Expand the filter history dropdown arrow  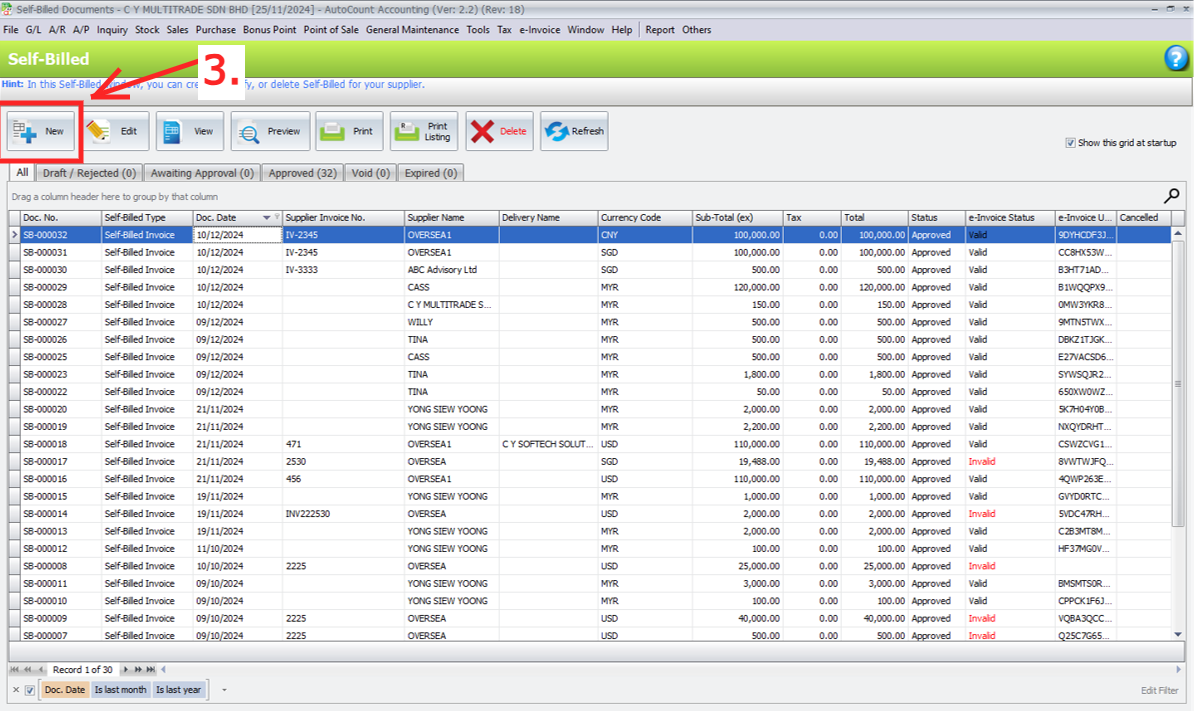tap(224, 690)
